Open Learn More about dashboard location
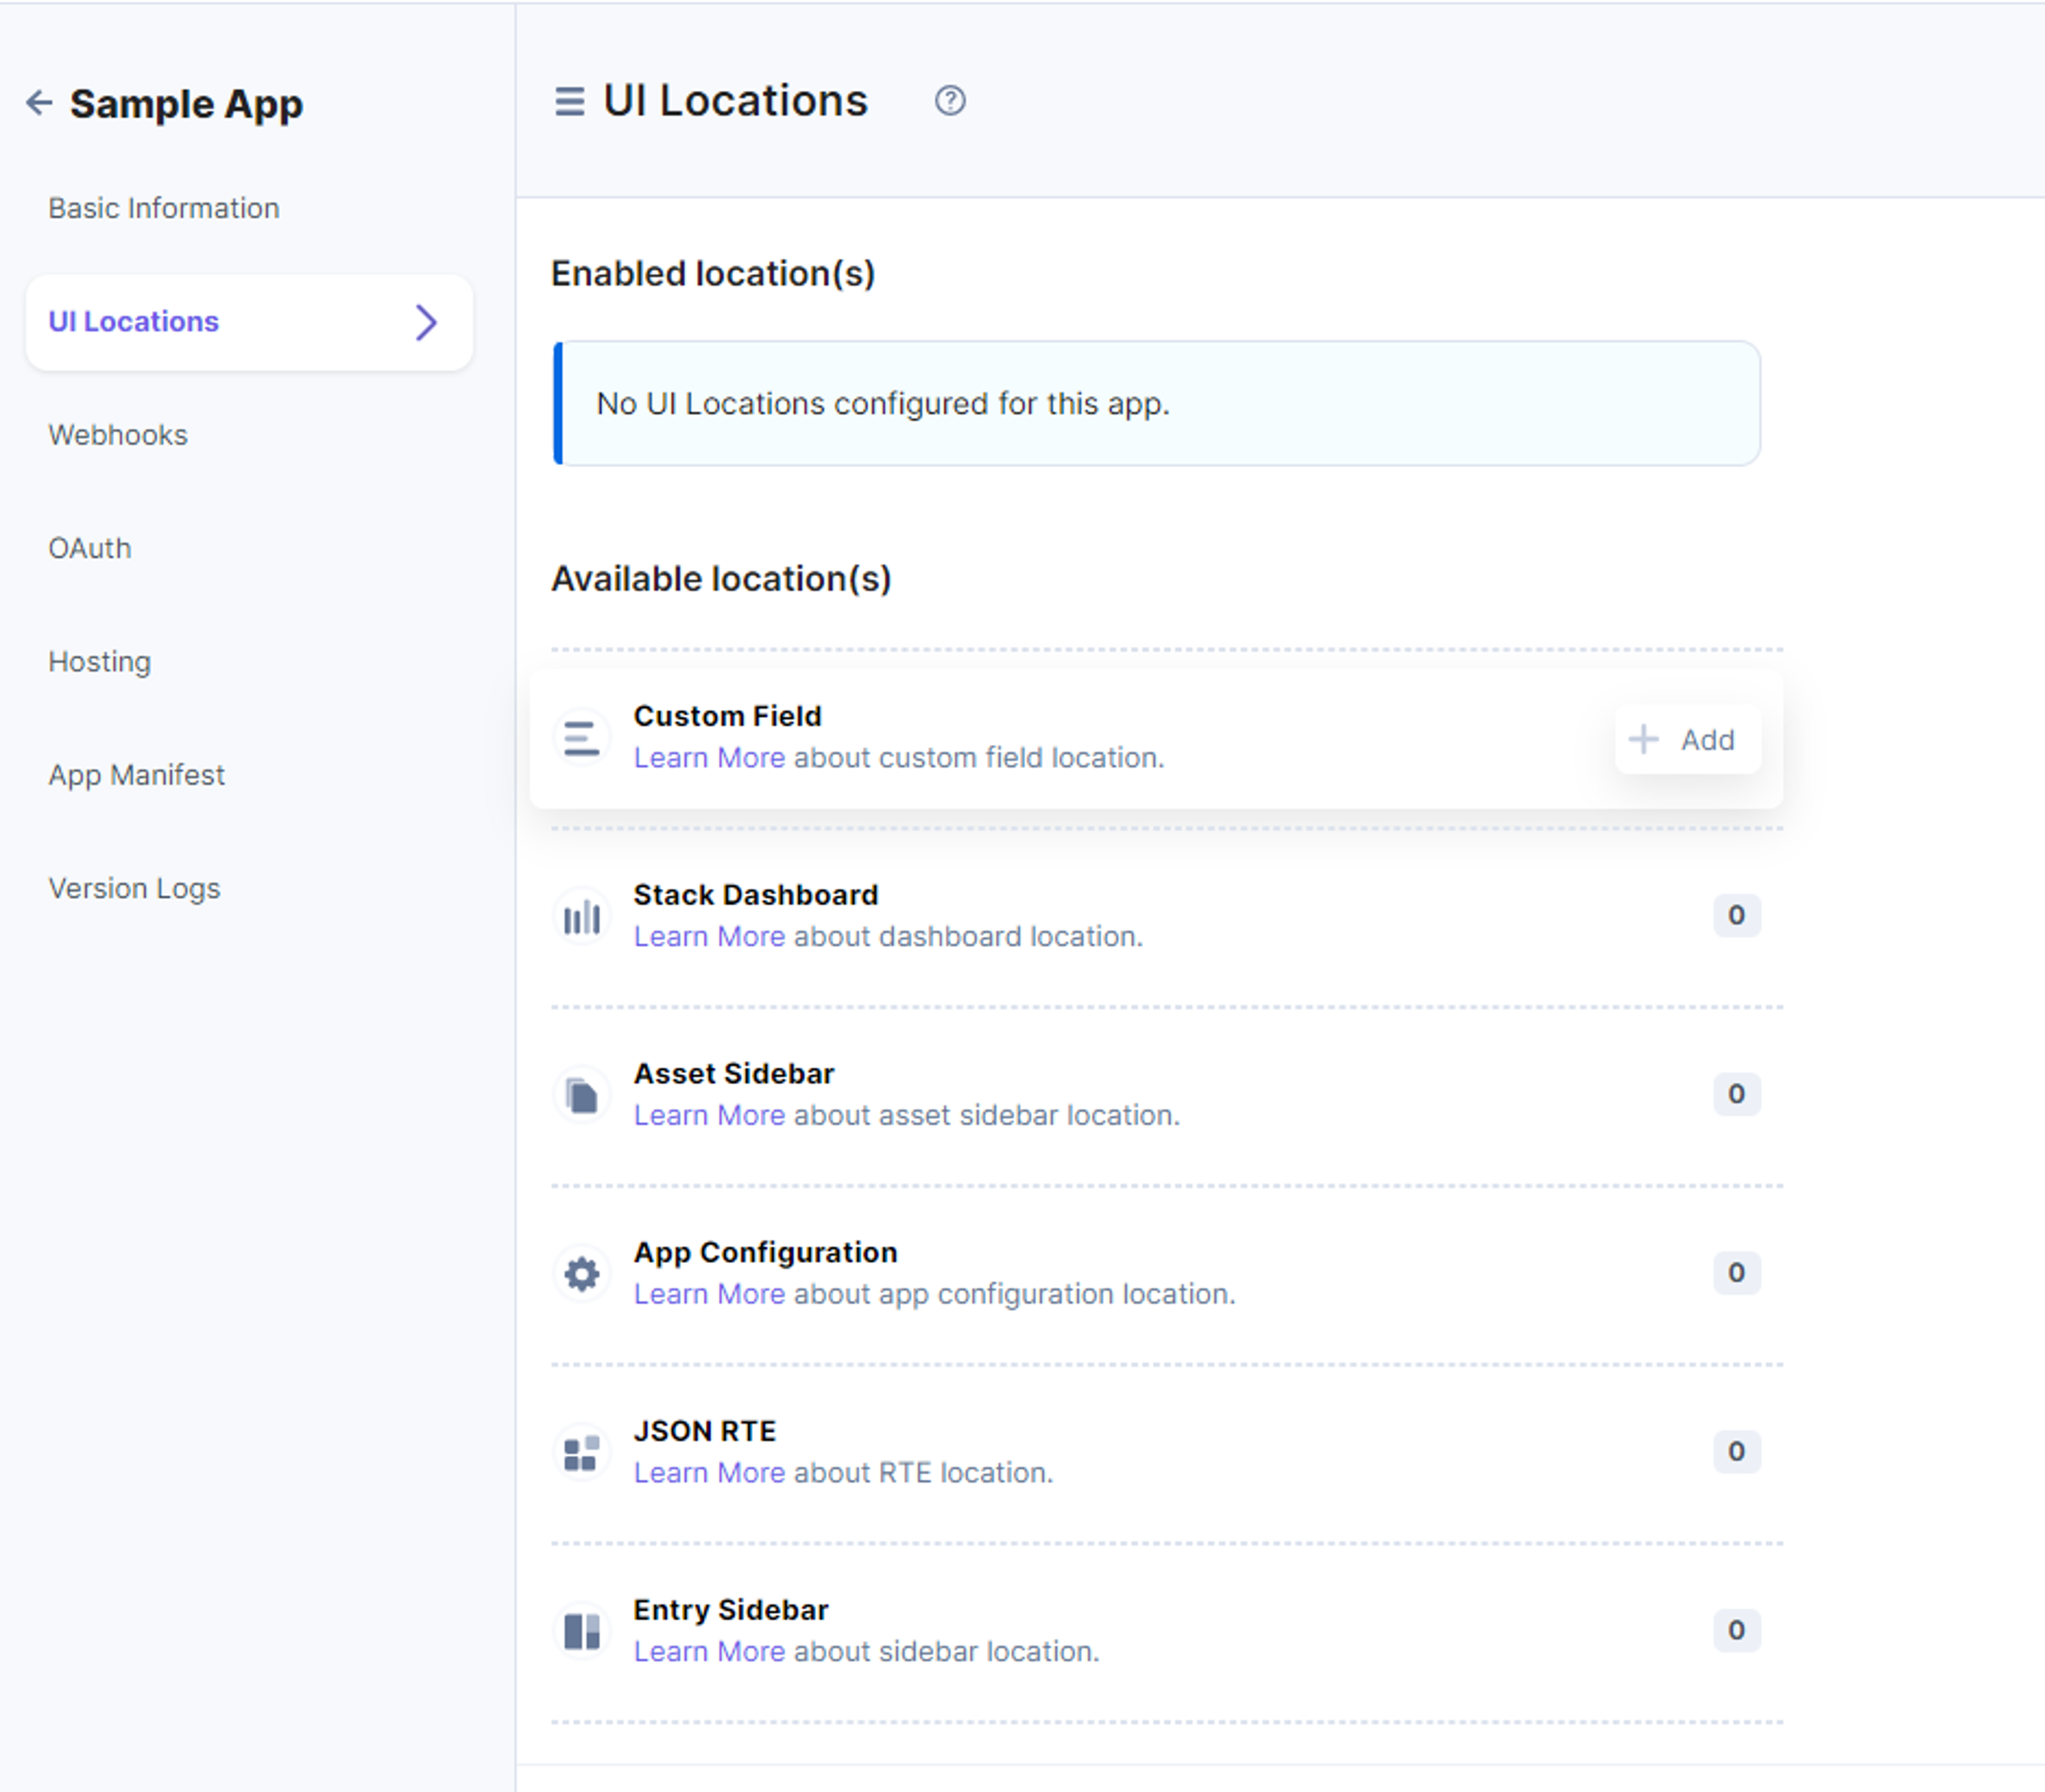This screenshot has width=2045, height=1792. (x=709, y=937)
